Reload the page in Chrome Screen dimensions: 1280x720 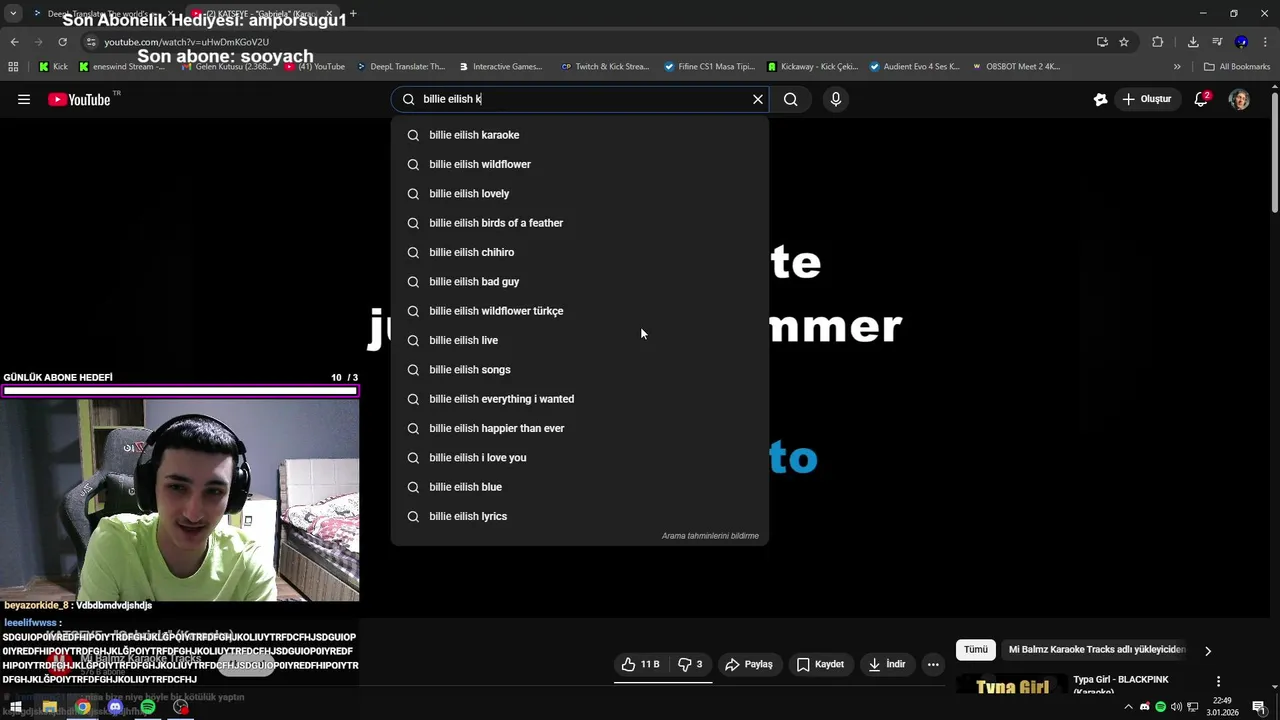[62, 42]
